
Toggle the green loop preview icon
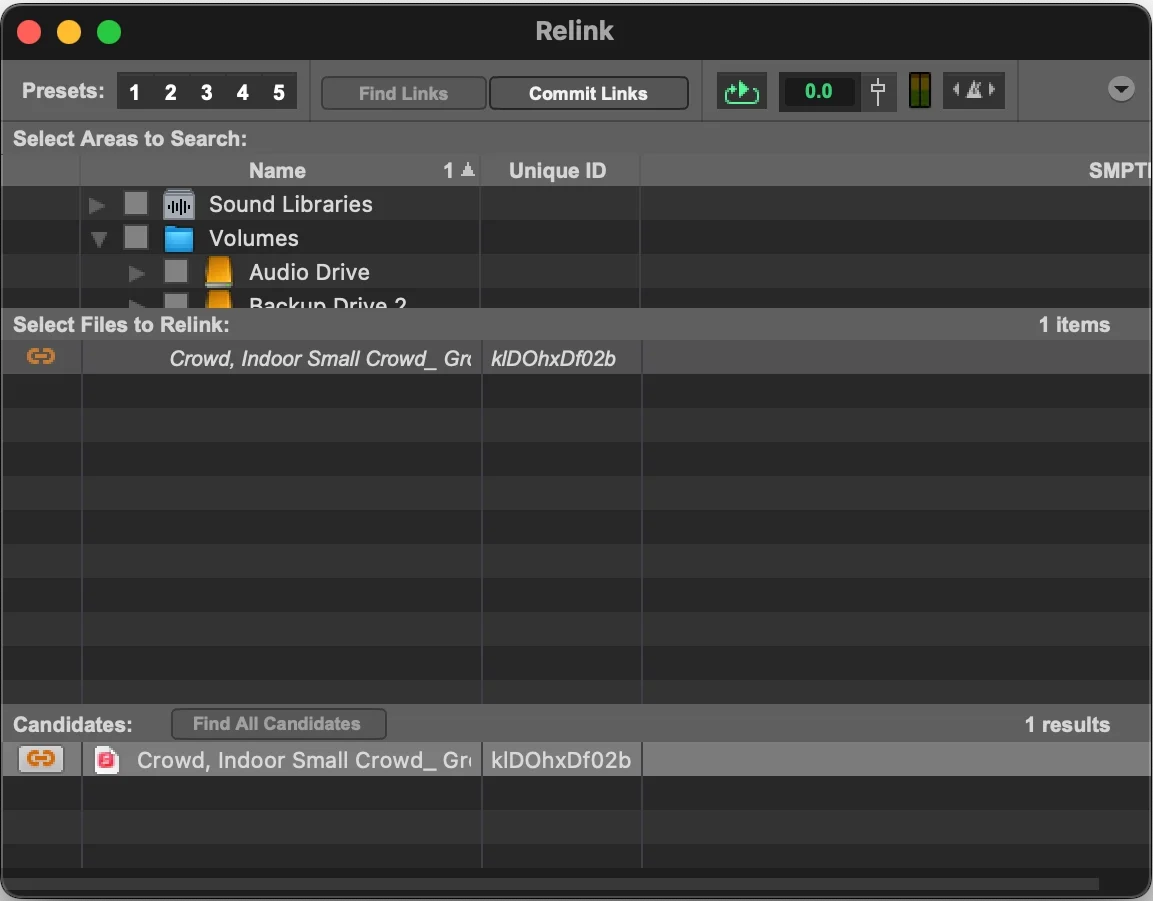741,91
